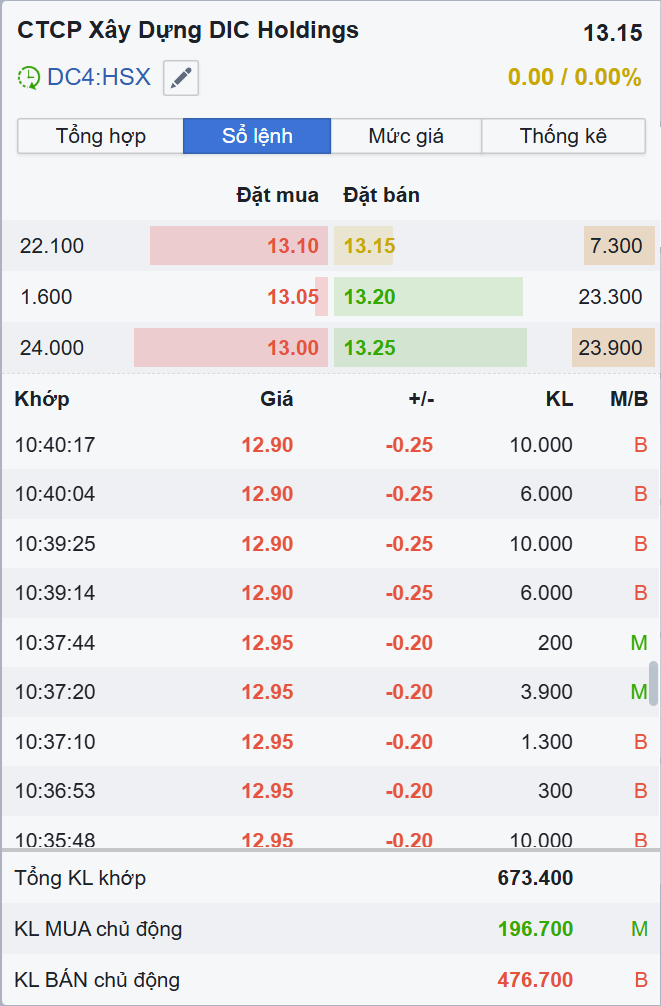This screenshot has height=1006, width=661.
Task: Click the M/B column header
Action: coord(629,399)
